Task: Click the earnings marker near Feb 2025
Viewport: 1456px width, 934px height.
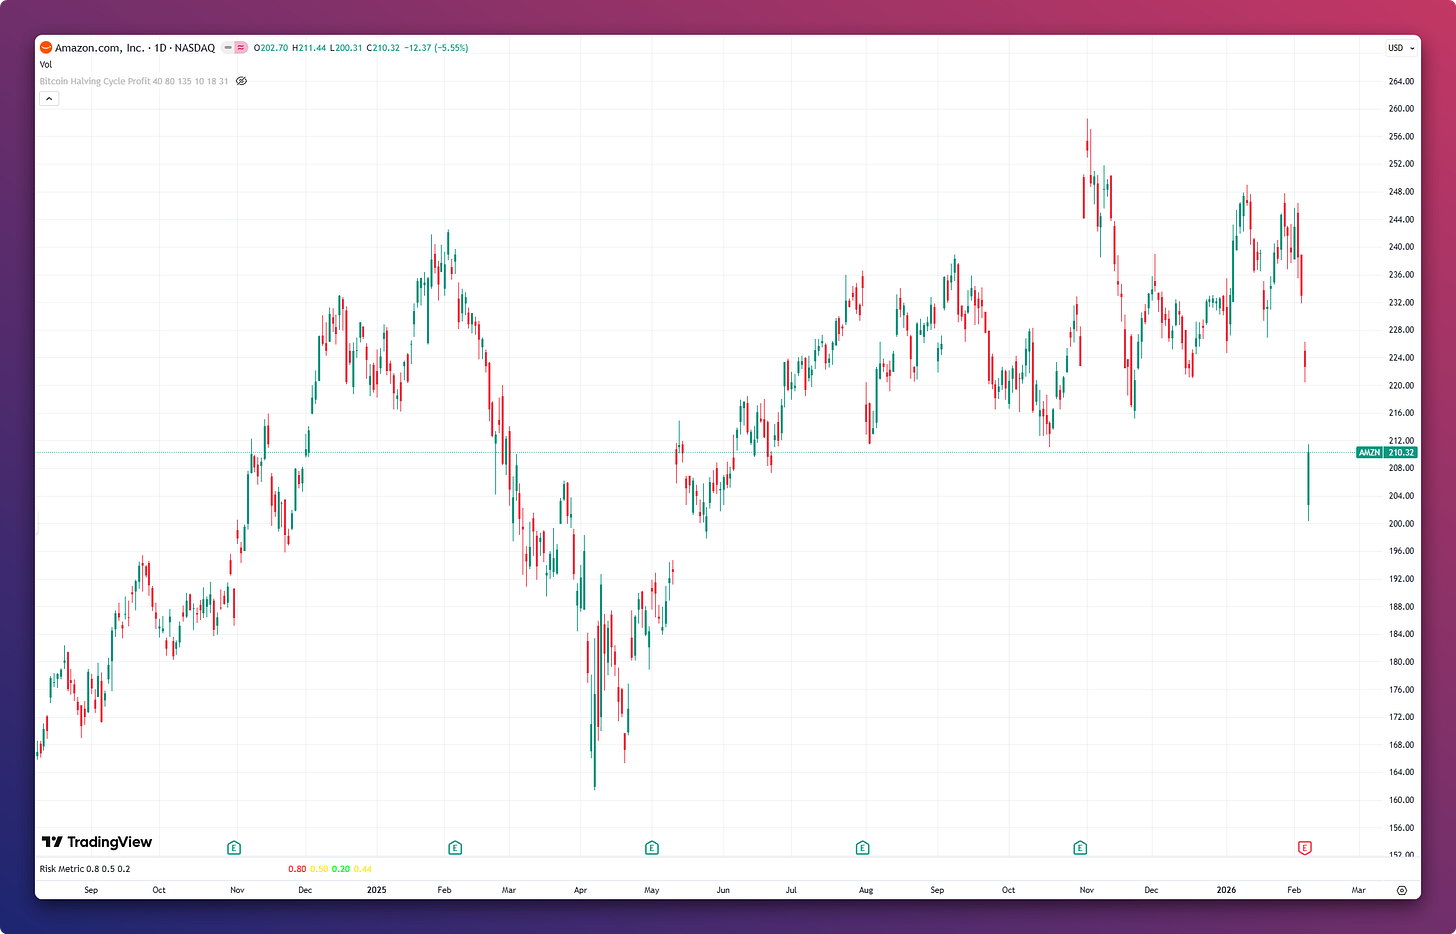Action: 455,848
